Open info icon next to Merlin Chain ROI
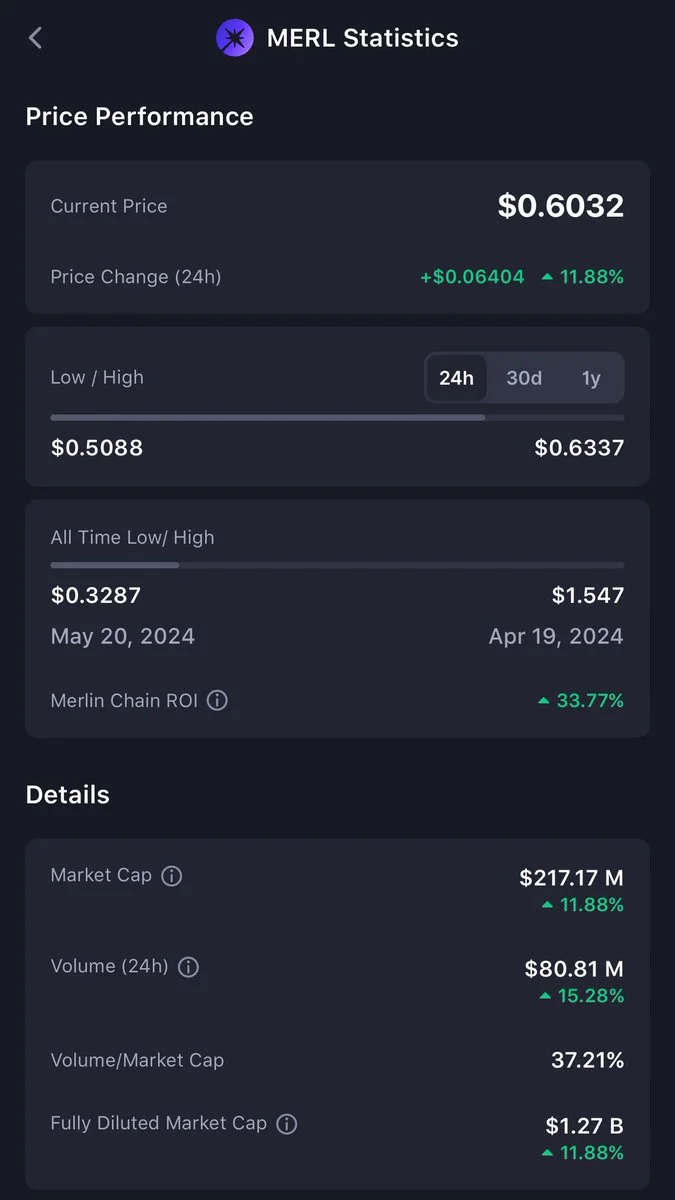Screen dimensions: 675x1200 click(217, 701)
